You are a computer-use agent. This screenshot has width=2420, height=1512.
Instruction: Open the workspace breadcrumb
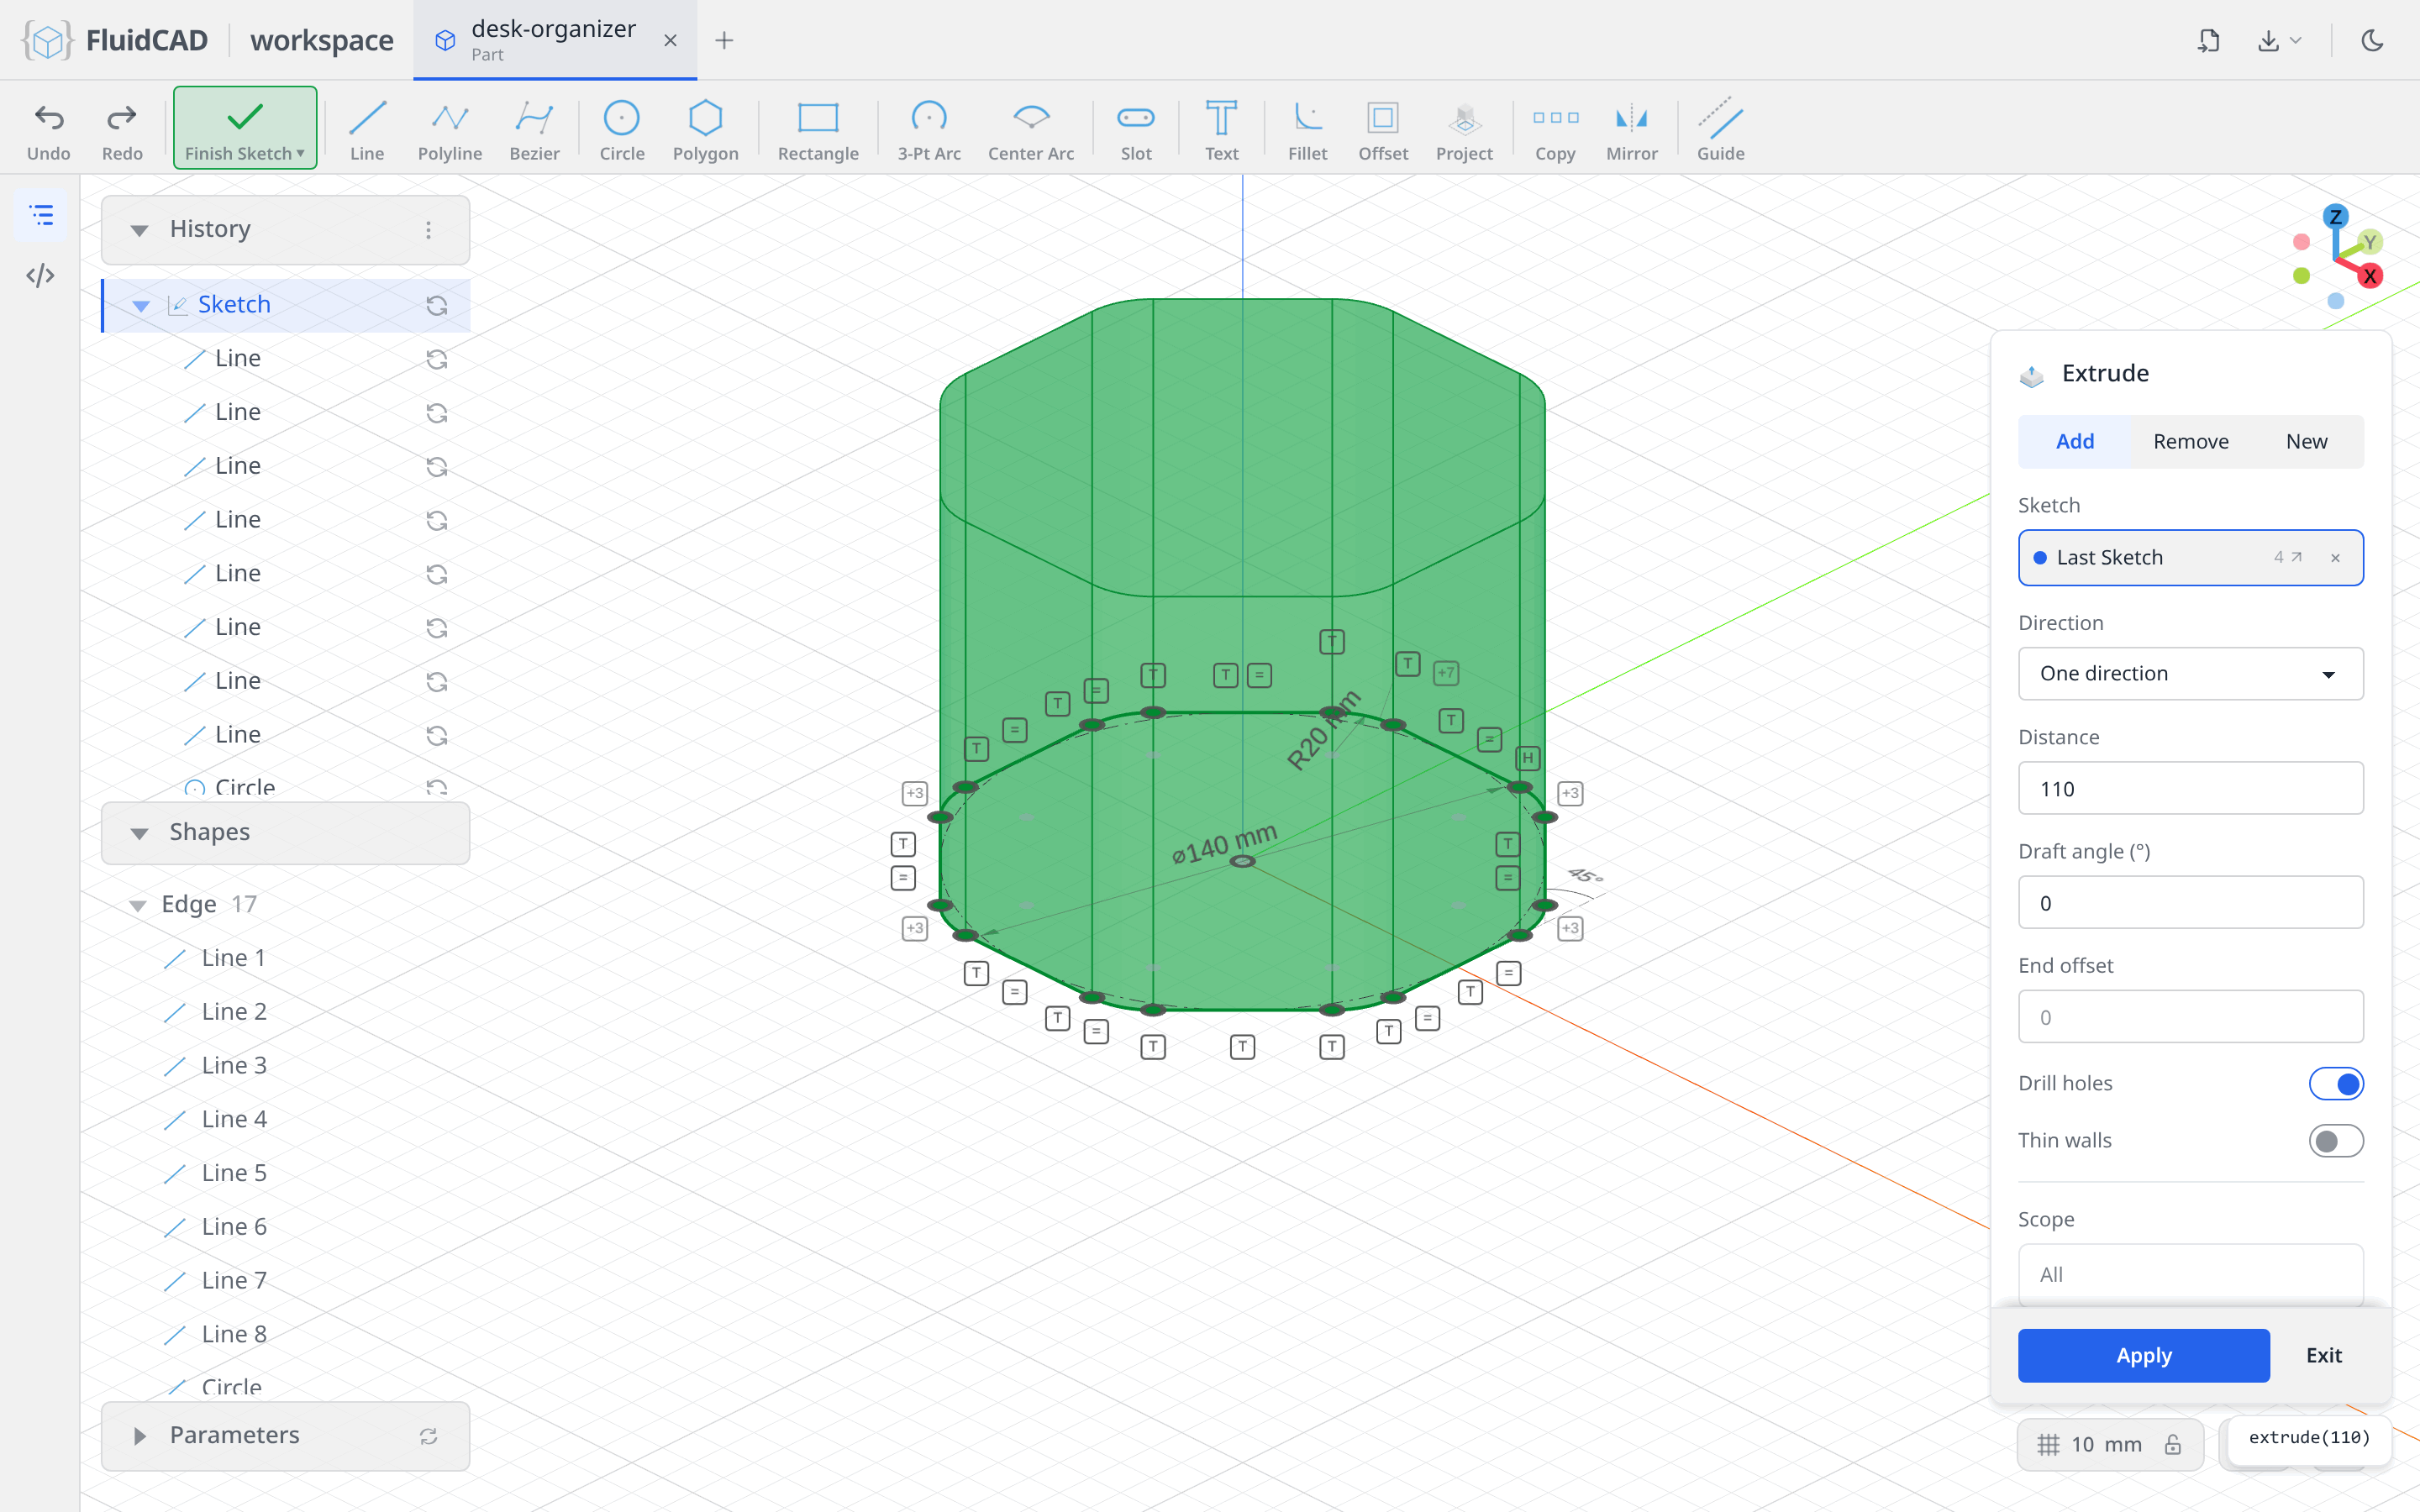pos(321,40)
